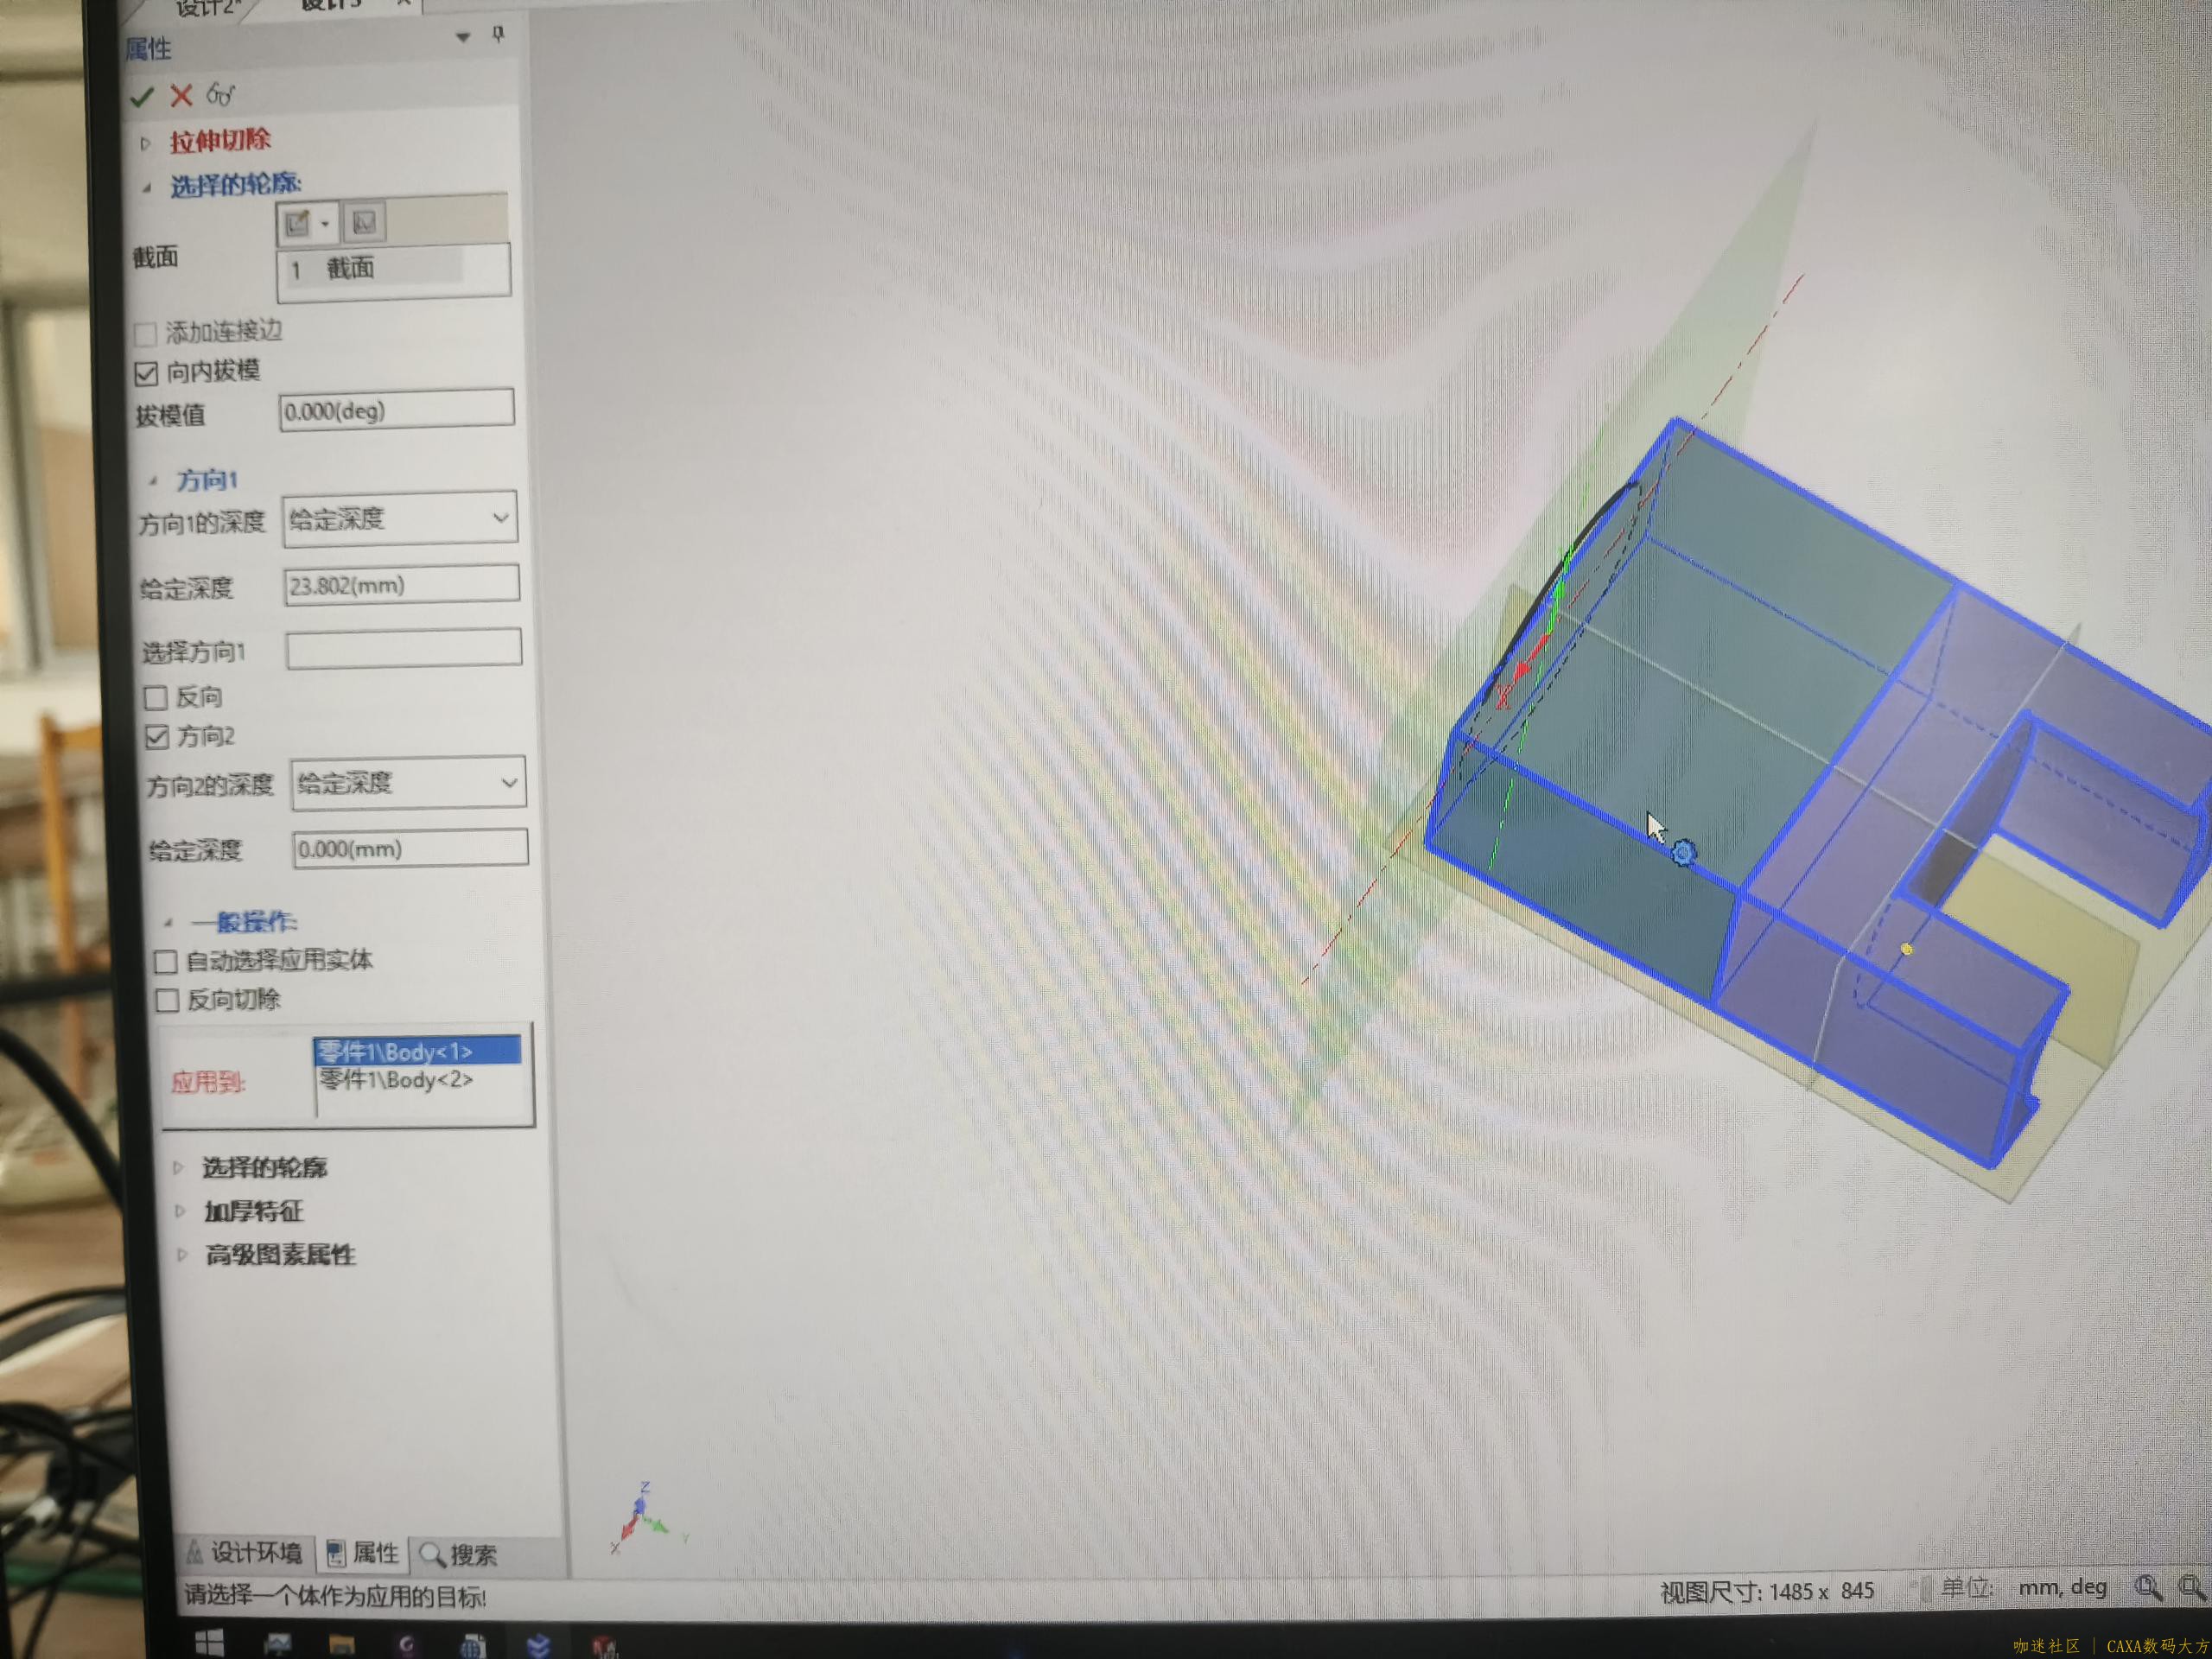Confirm extrude cut with green checkmark
2212x1659 pixels.
(141, 97)
